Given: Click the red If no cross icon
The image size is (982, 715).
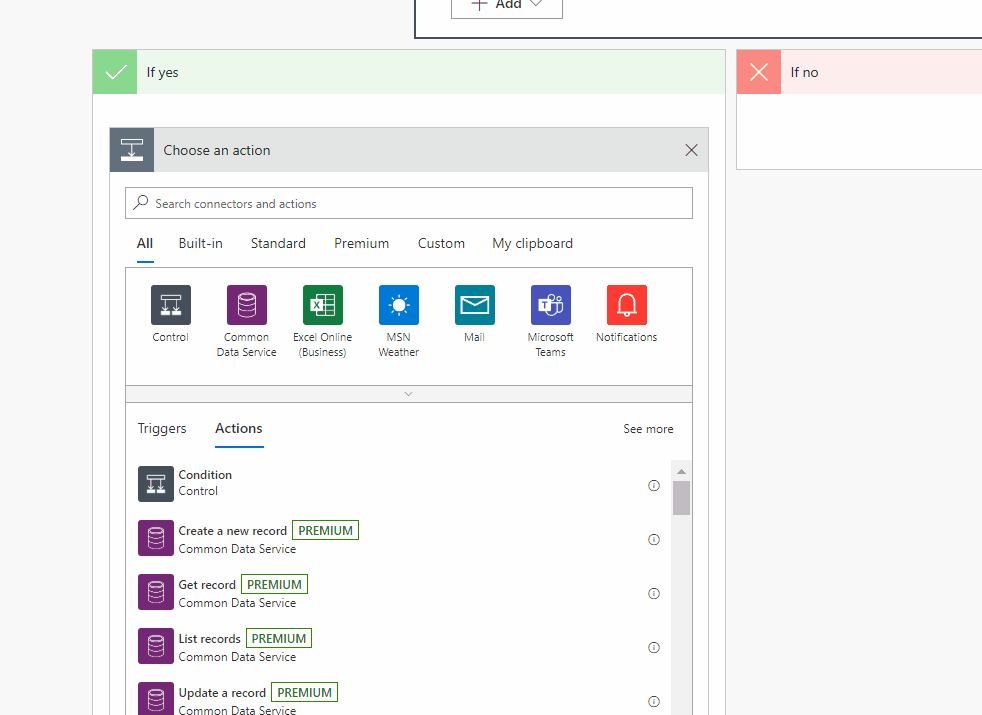Looking at the screenshot, I should [x=758, y=71].
